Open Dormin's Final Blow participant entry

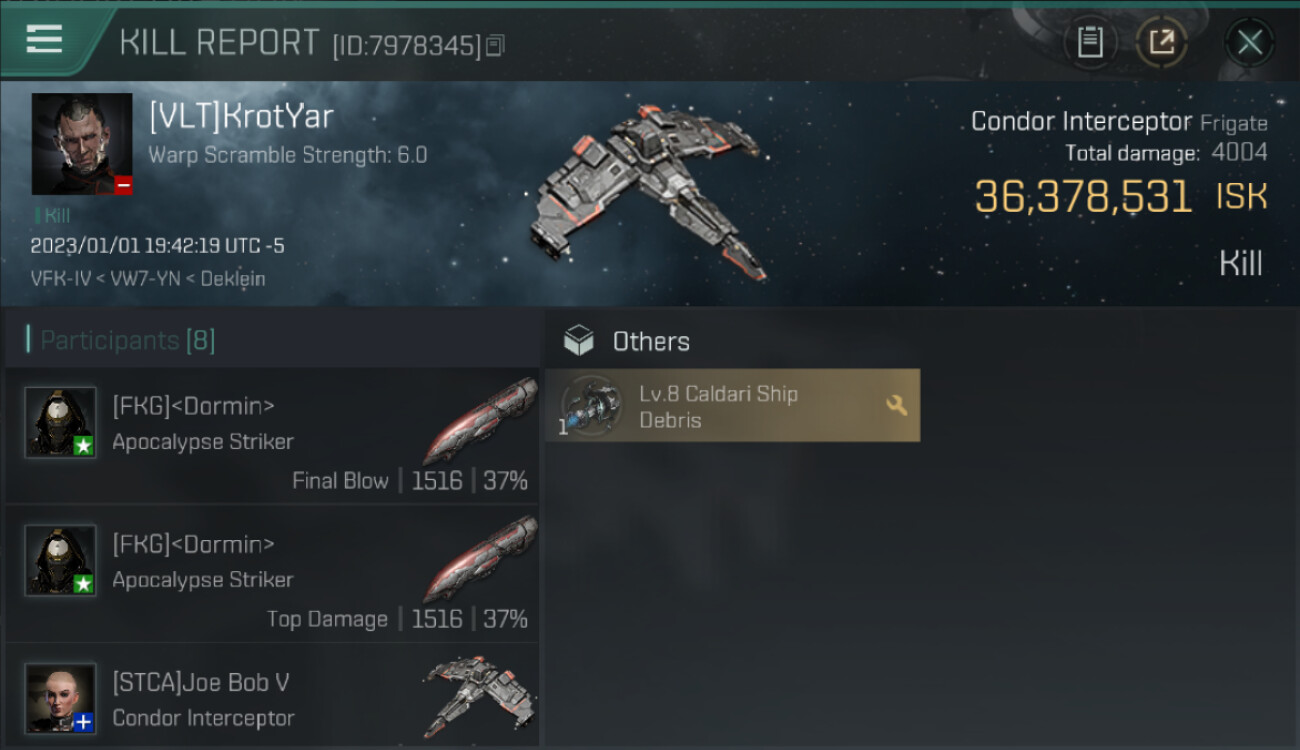coord(272,435)
